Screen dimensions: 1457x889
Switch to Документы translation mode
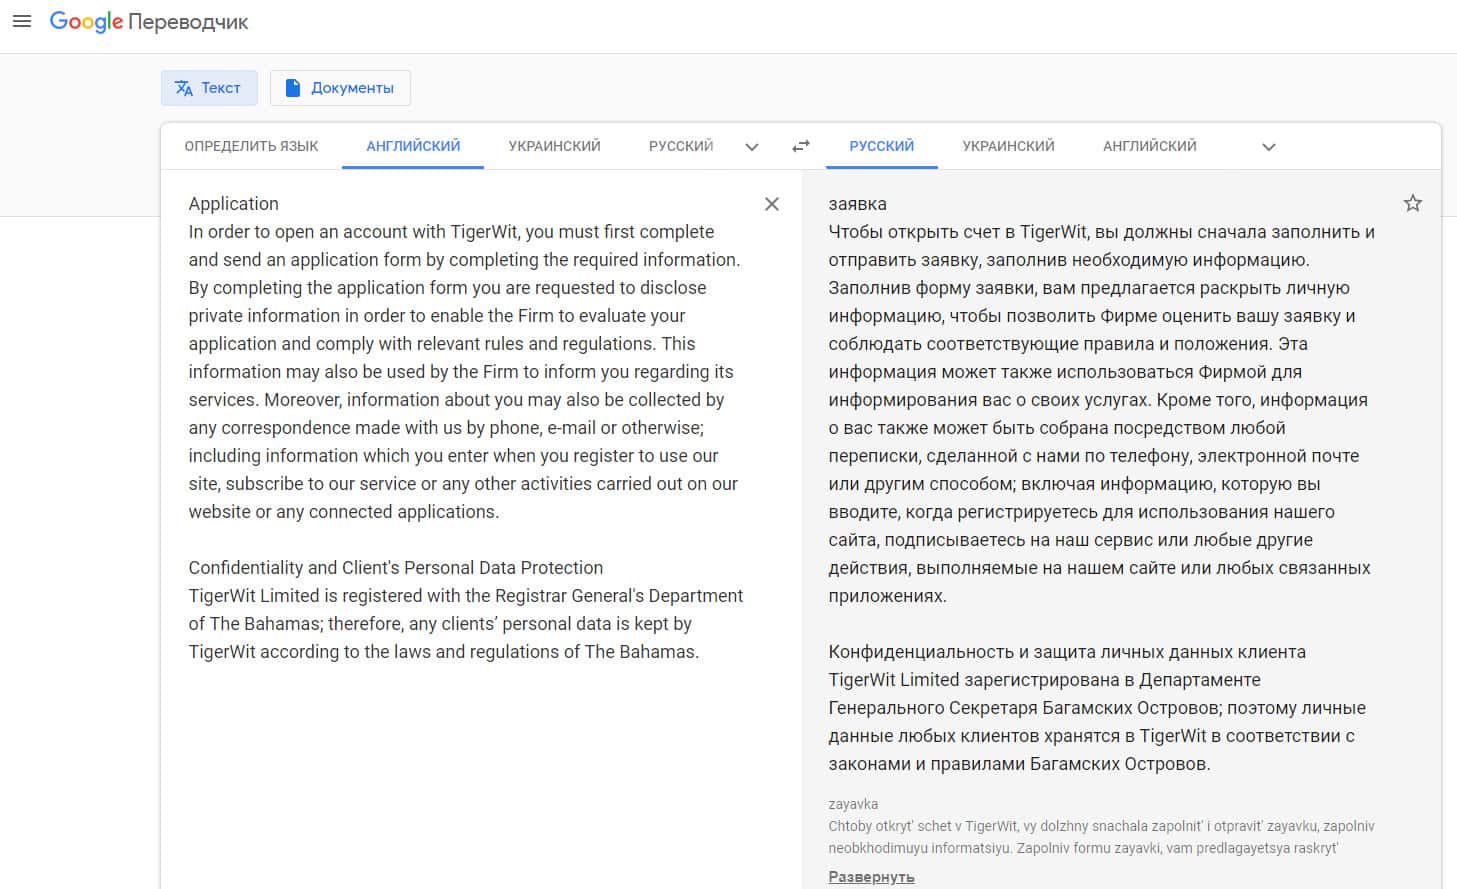tap(340, 88)
